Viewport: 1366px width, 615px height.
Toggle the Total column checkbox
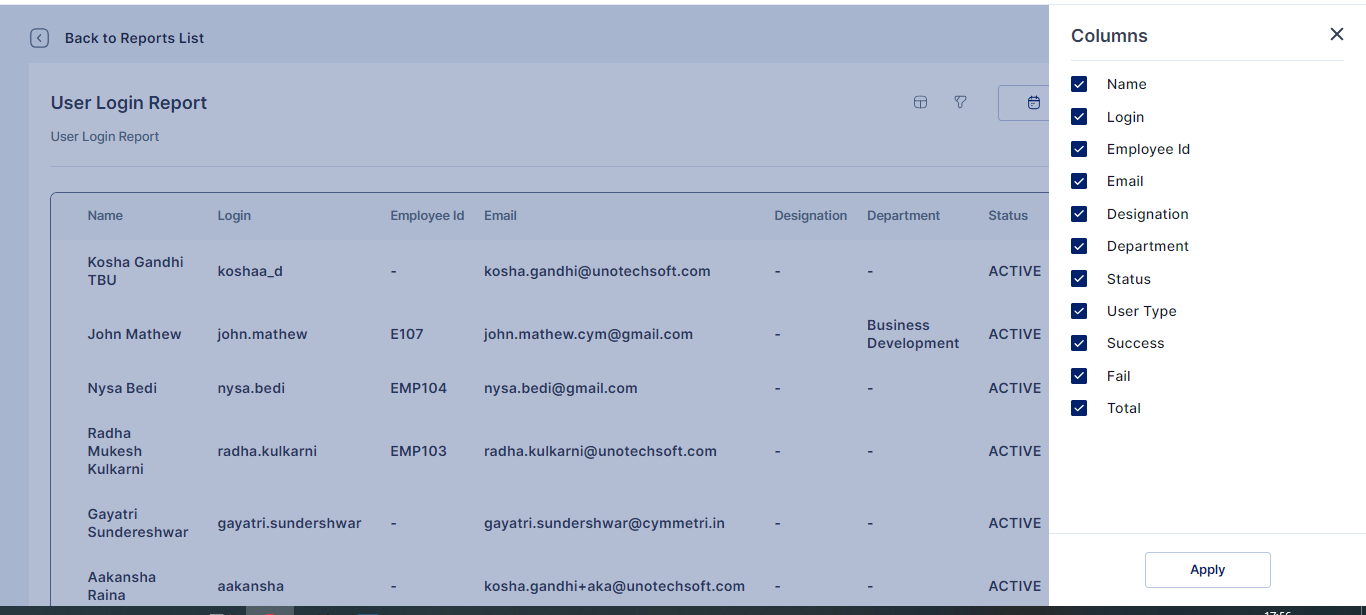[1079, 408]
